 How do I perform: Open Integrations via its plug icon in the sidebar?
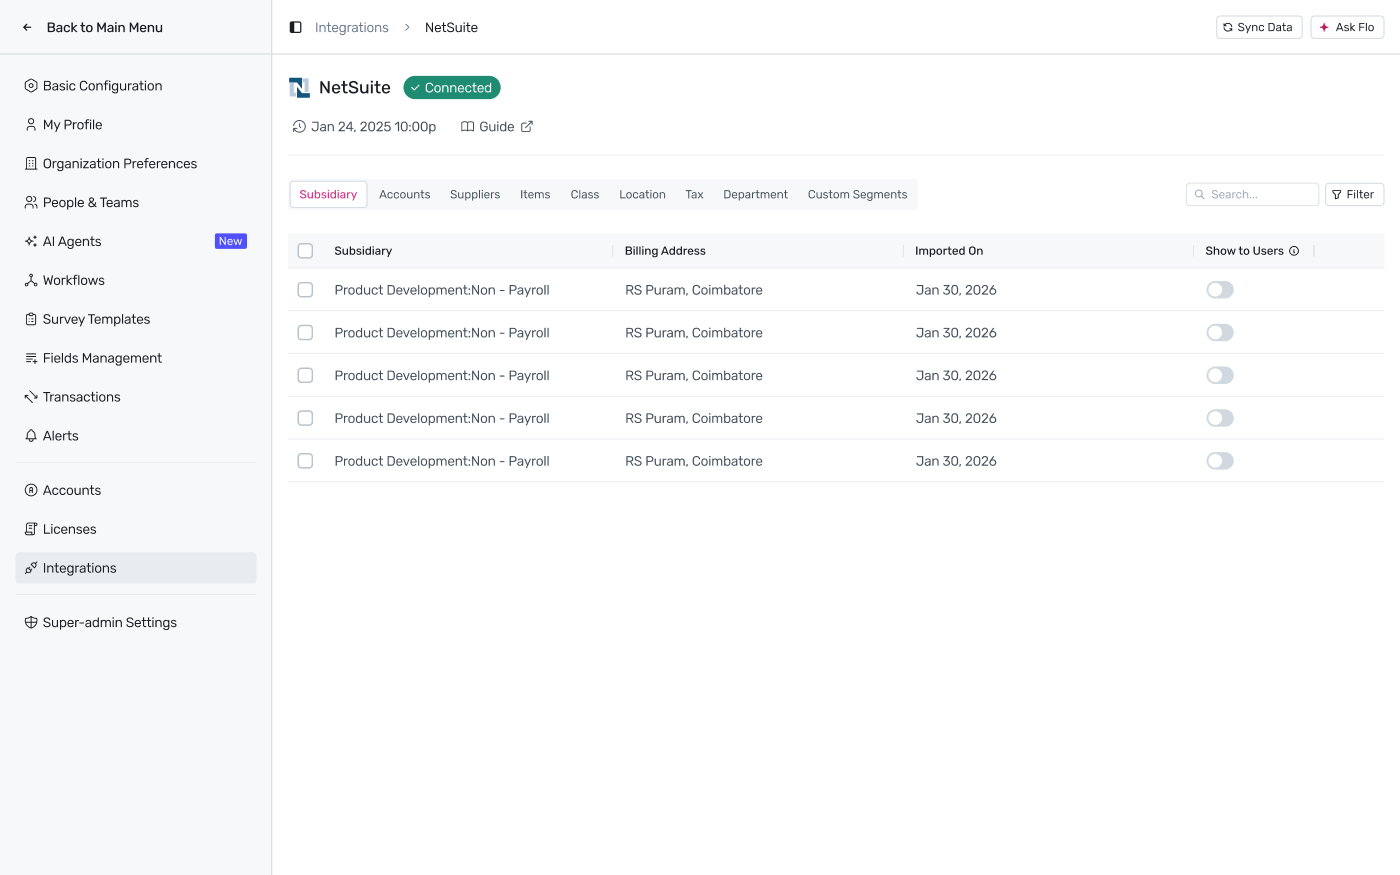point(31,568)
